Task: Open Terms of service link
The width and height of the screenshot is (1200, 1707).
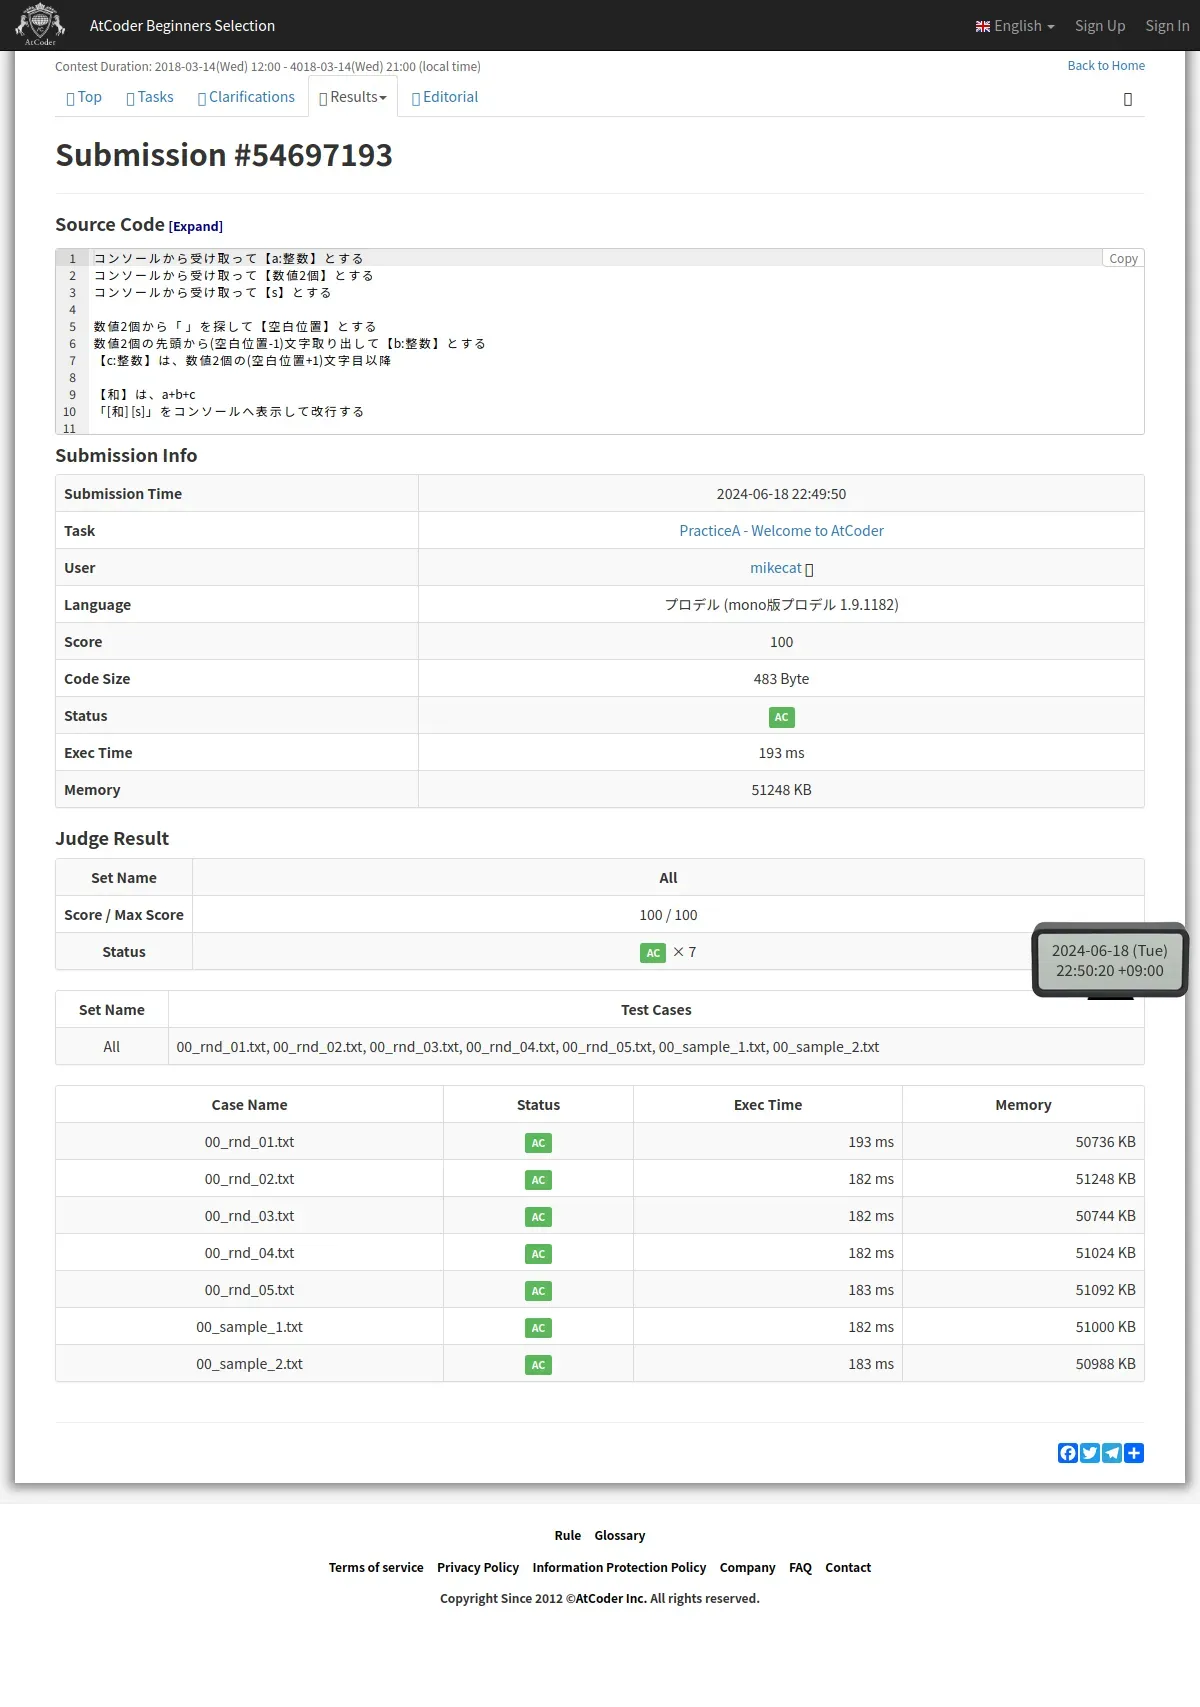Action: (376, 1568)
